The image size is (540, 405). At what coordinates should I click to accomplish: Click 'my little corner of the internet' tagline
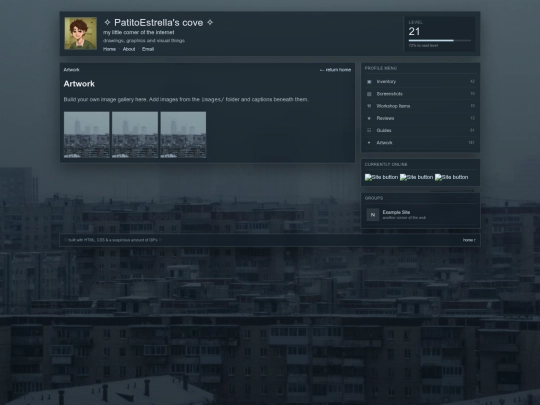pos(138,32)
